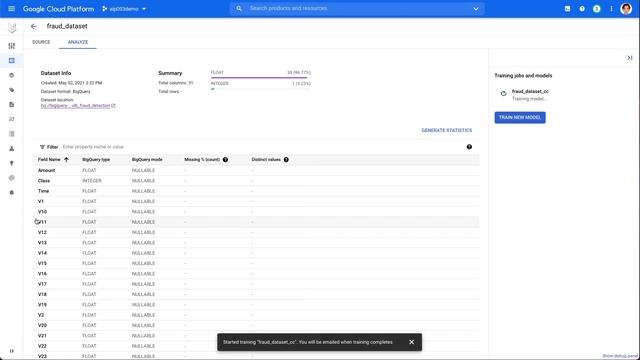Click the Training jobs and models heading
This screenshot has width=640, height=360.
523,76
